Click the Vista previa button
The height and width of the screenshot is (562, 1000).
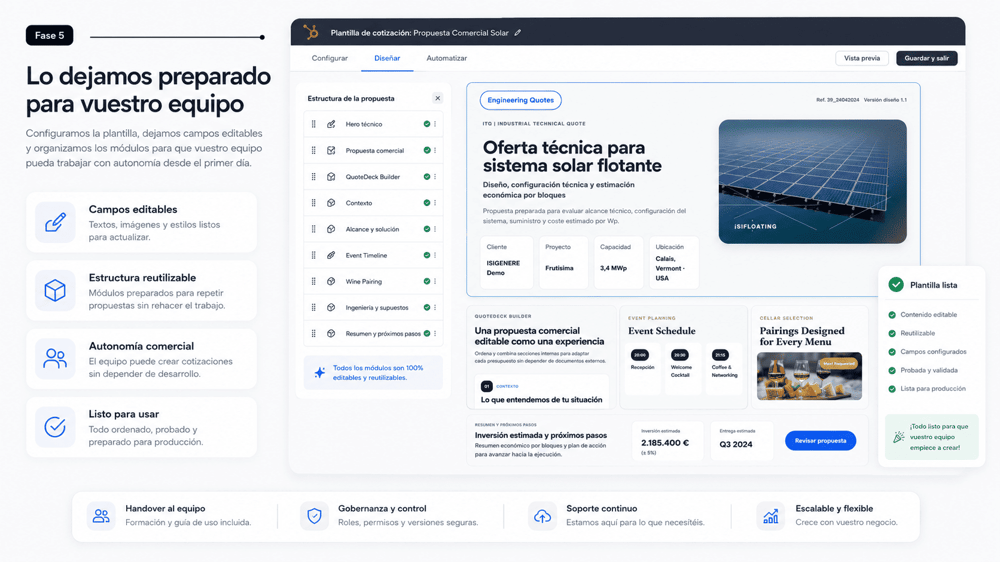862,58
